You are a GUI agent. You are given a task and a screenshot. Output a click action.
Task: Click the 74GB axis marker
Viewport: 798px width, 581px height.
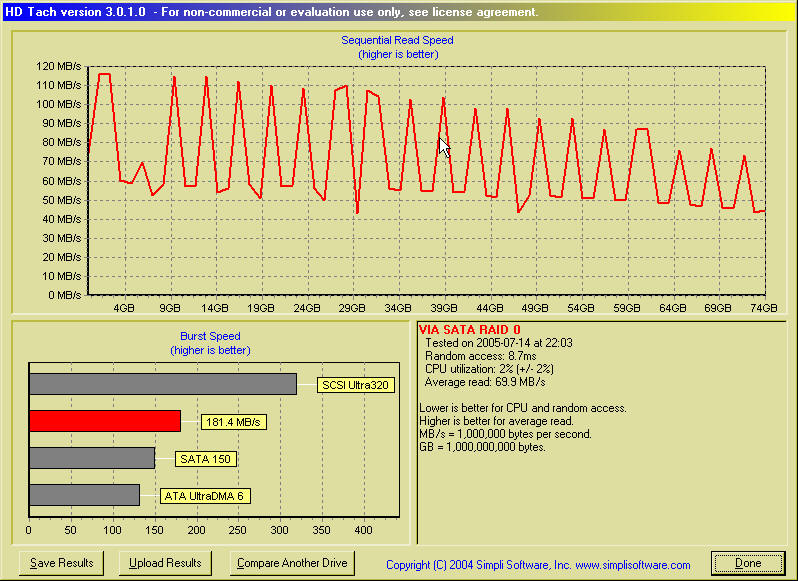coord(764,308)
